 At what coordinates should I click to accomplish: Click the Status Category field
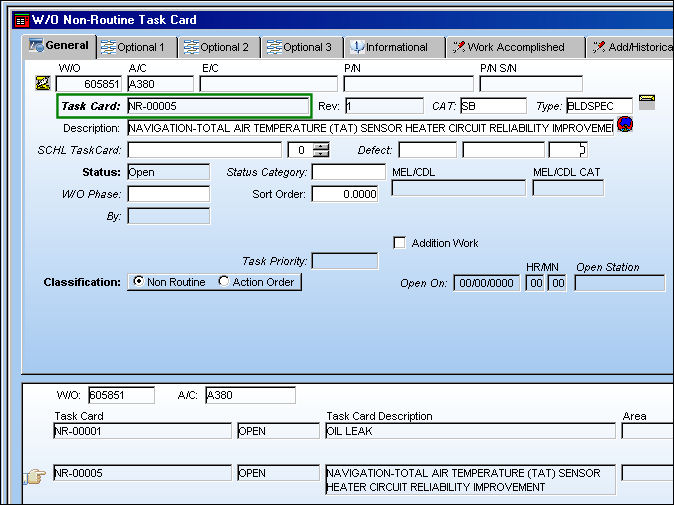tap(349, 172)
